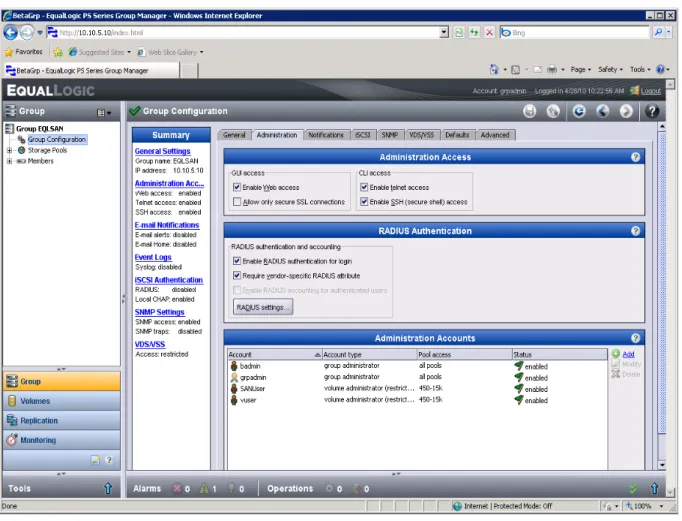
Task: Click the vertical scrollbar in configuration pane
Action: [662, 294]
